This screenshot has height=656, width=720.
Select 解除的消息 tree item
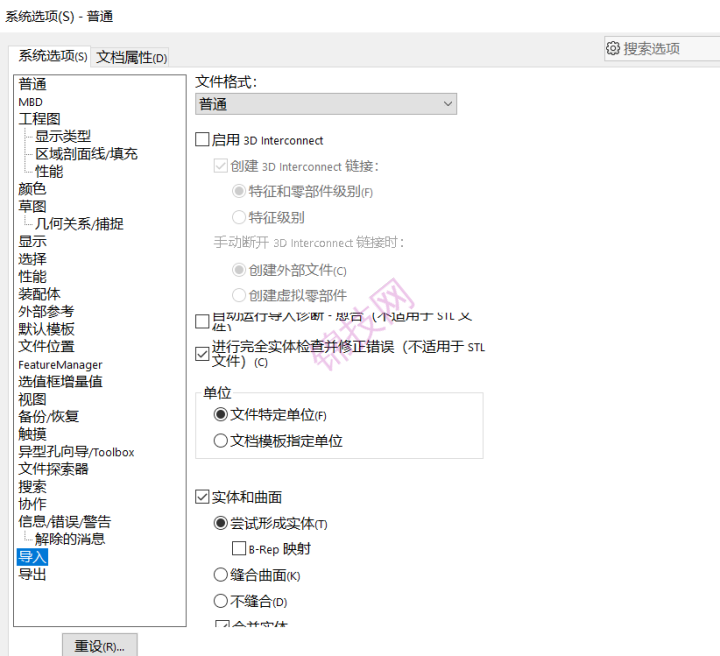(70, 539)
